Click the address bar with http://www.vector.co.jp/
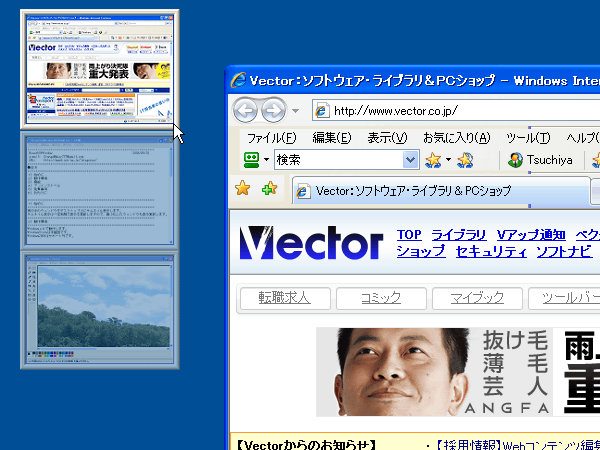The height and width of the screenshot is (450, 600). [x=456, y=111]
